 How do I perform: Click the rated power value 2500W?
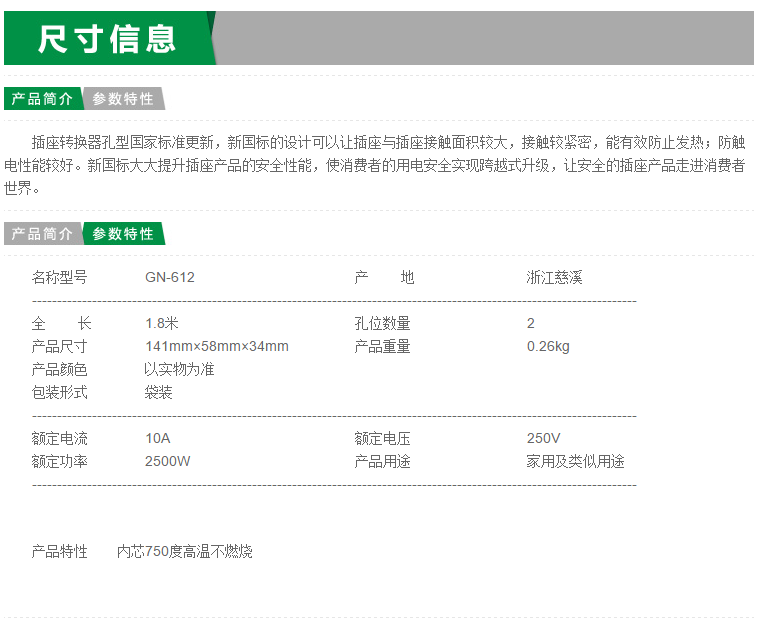(168, 461)
